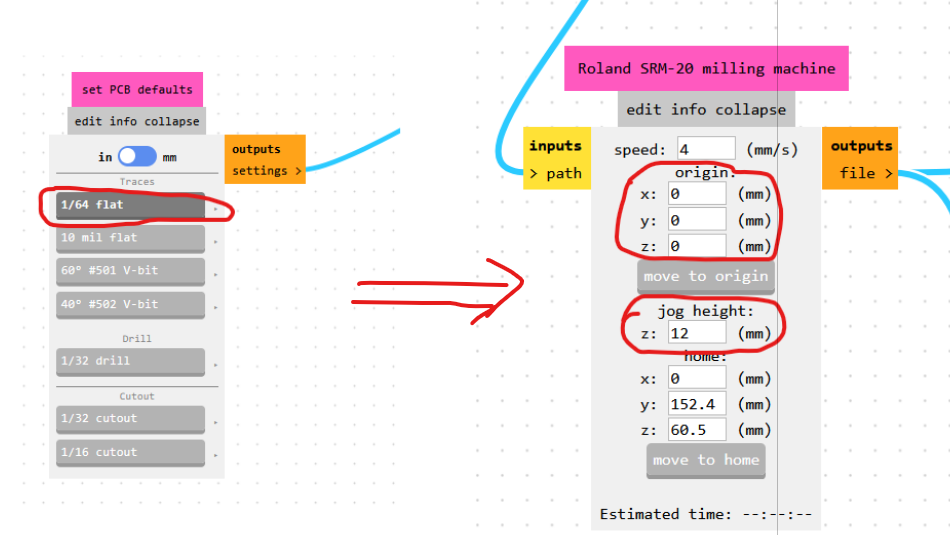Click the origin x input field

coord(697,194)
